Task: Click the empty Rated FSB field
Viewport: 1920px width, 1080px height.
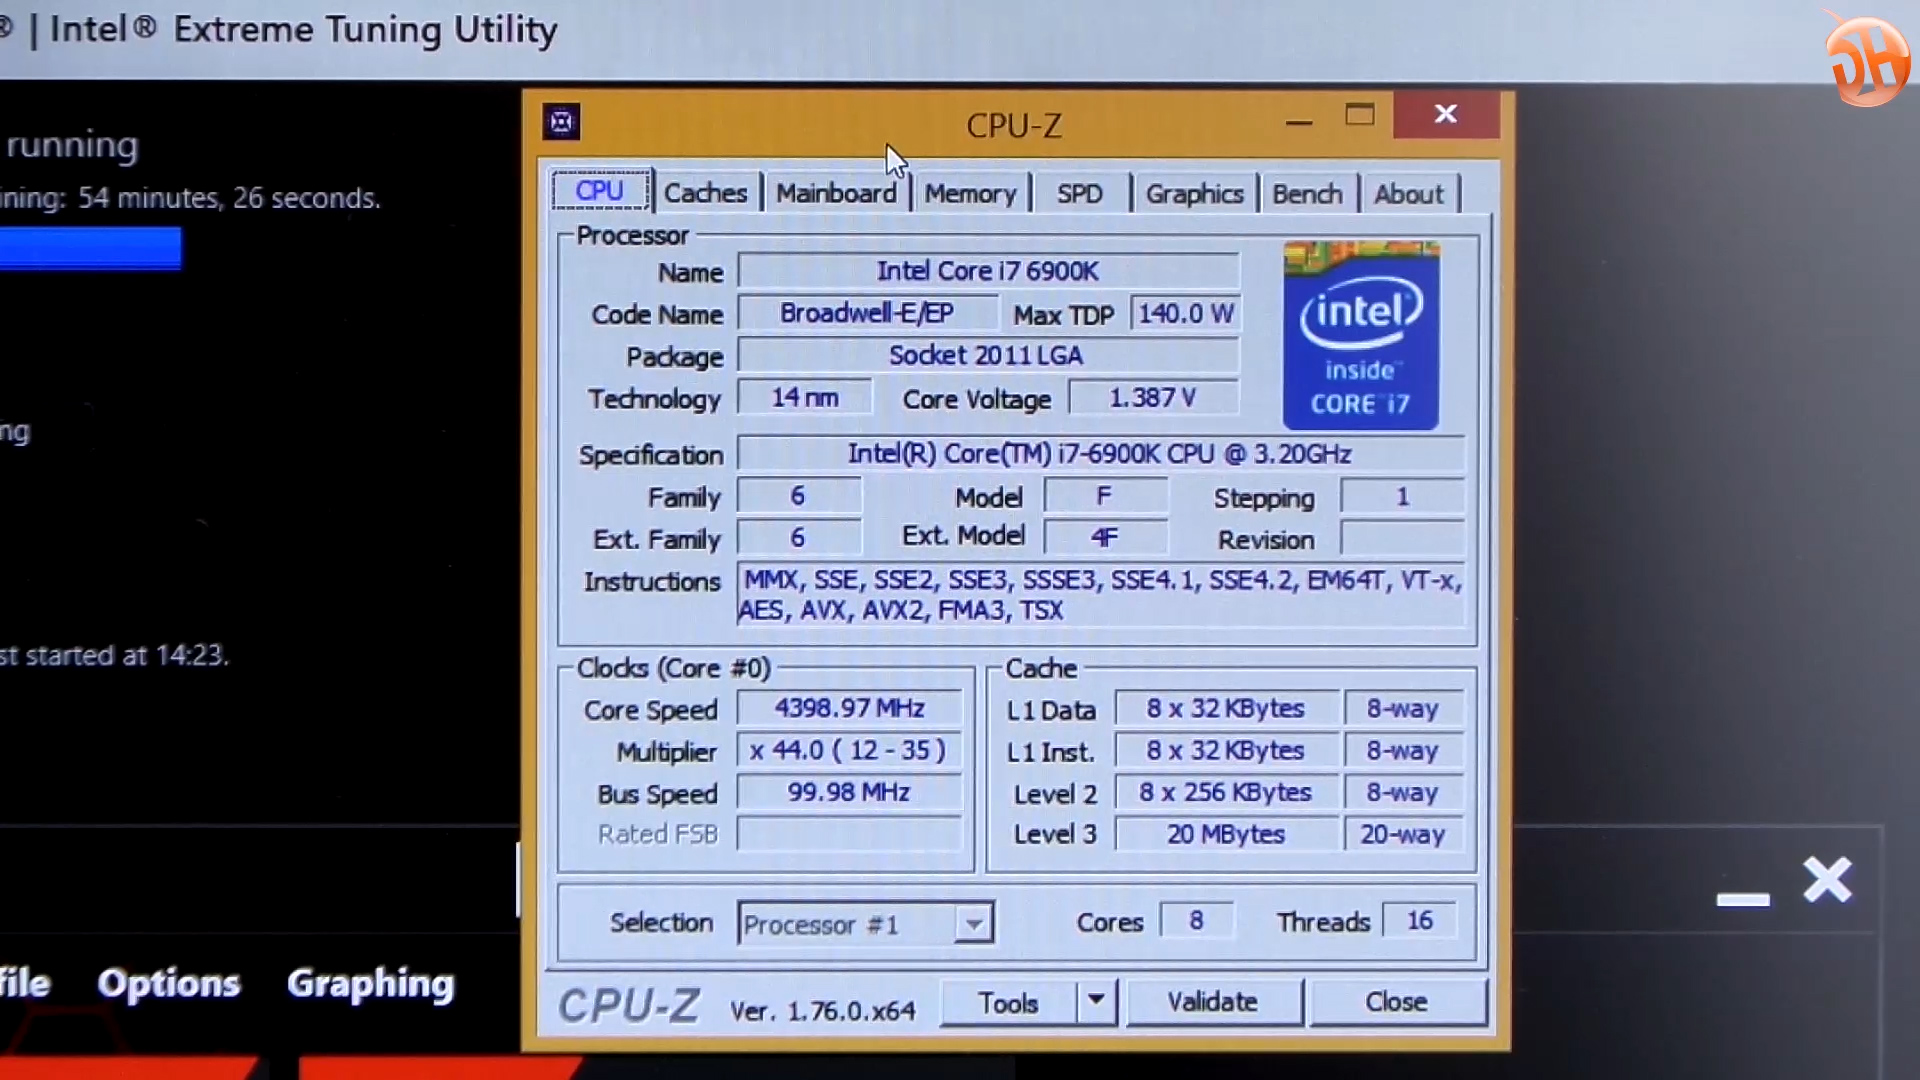Action: (849, 834)
